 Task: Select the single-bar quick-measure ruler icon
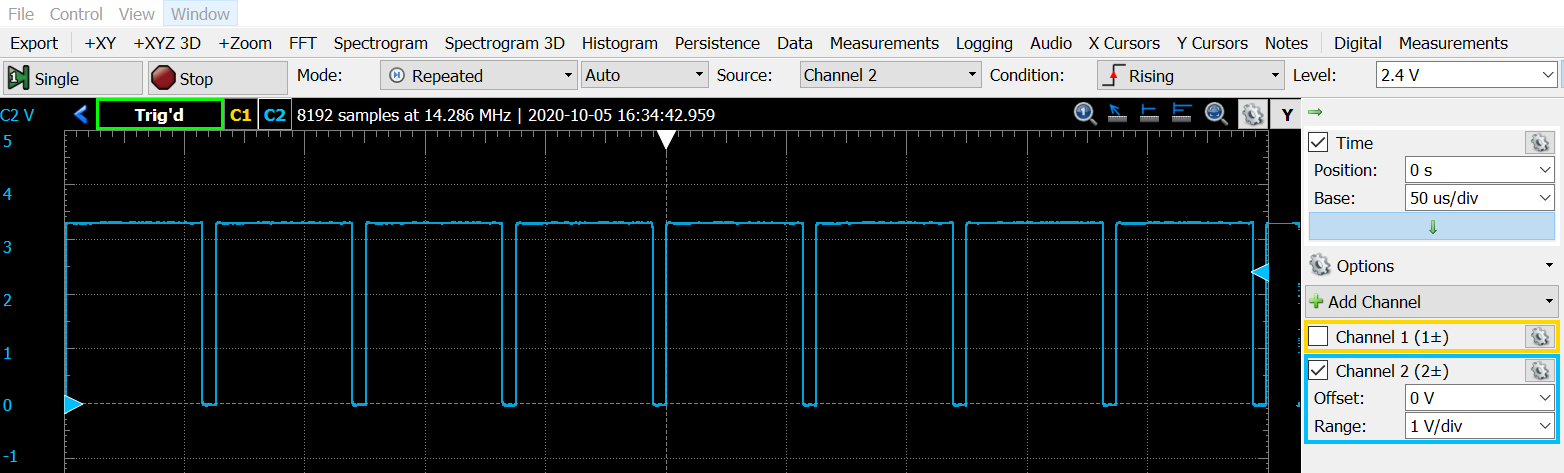[x=1150, y=114]
